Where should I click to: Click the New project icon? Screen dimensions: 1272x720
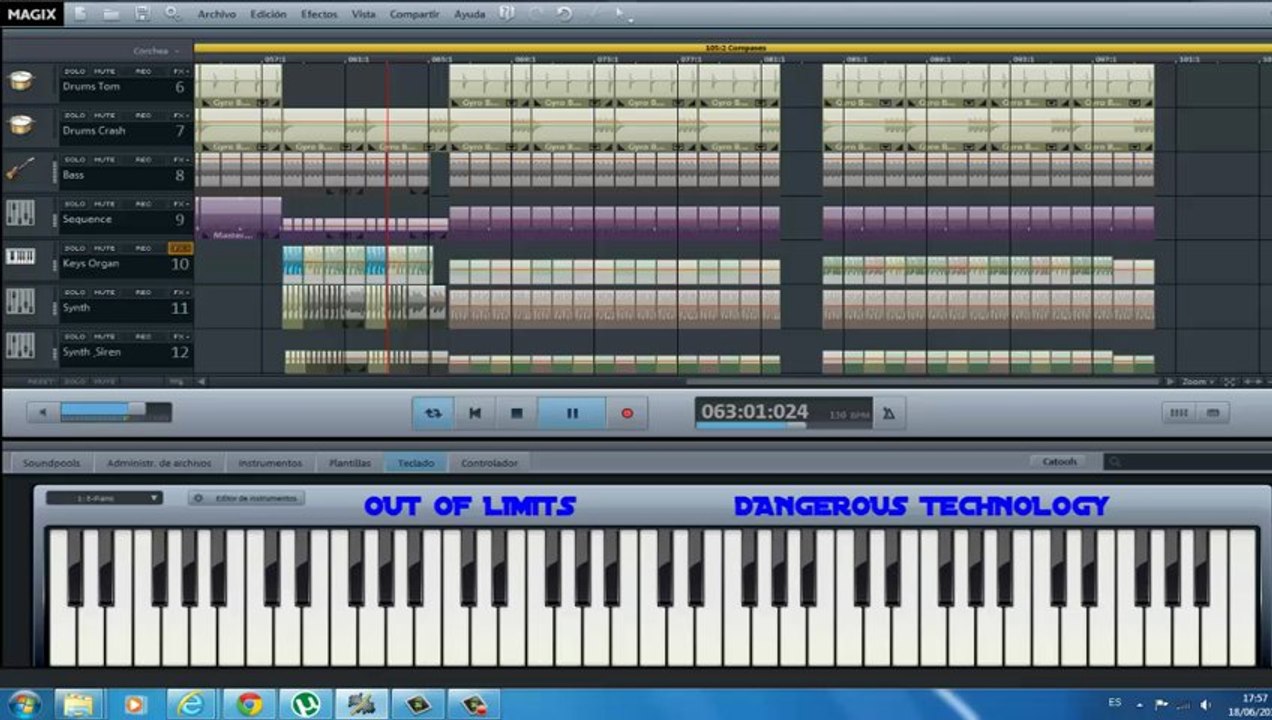tap(80, 14)
